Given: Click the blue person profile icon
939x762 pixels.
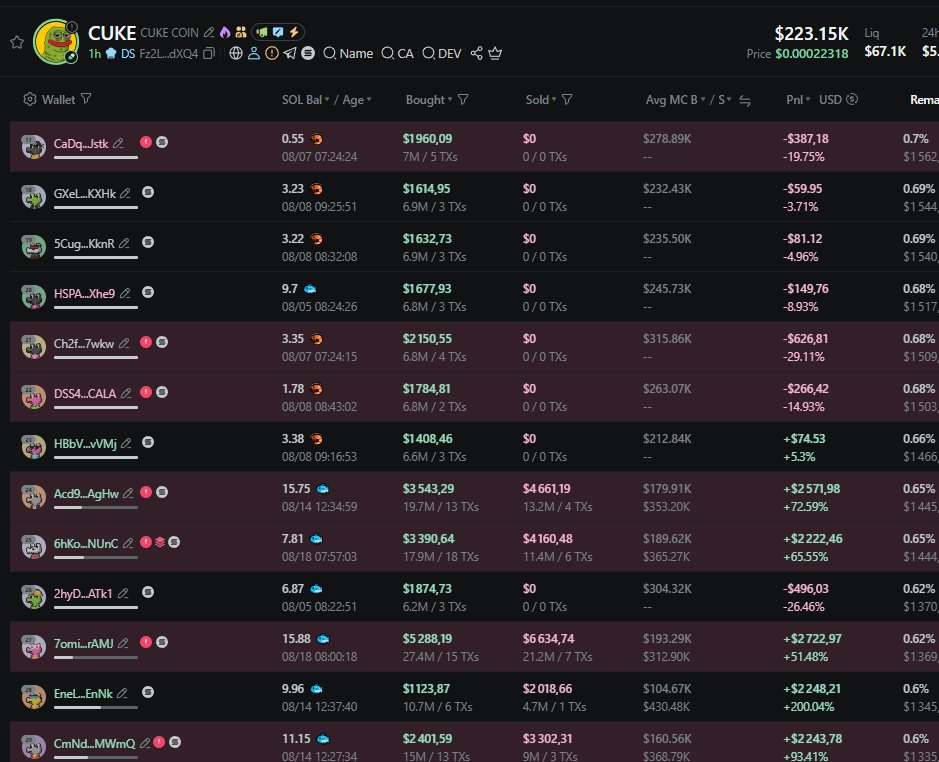Looking at the screenshot, I should click(254, 53).
